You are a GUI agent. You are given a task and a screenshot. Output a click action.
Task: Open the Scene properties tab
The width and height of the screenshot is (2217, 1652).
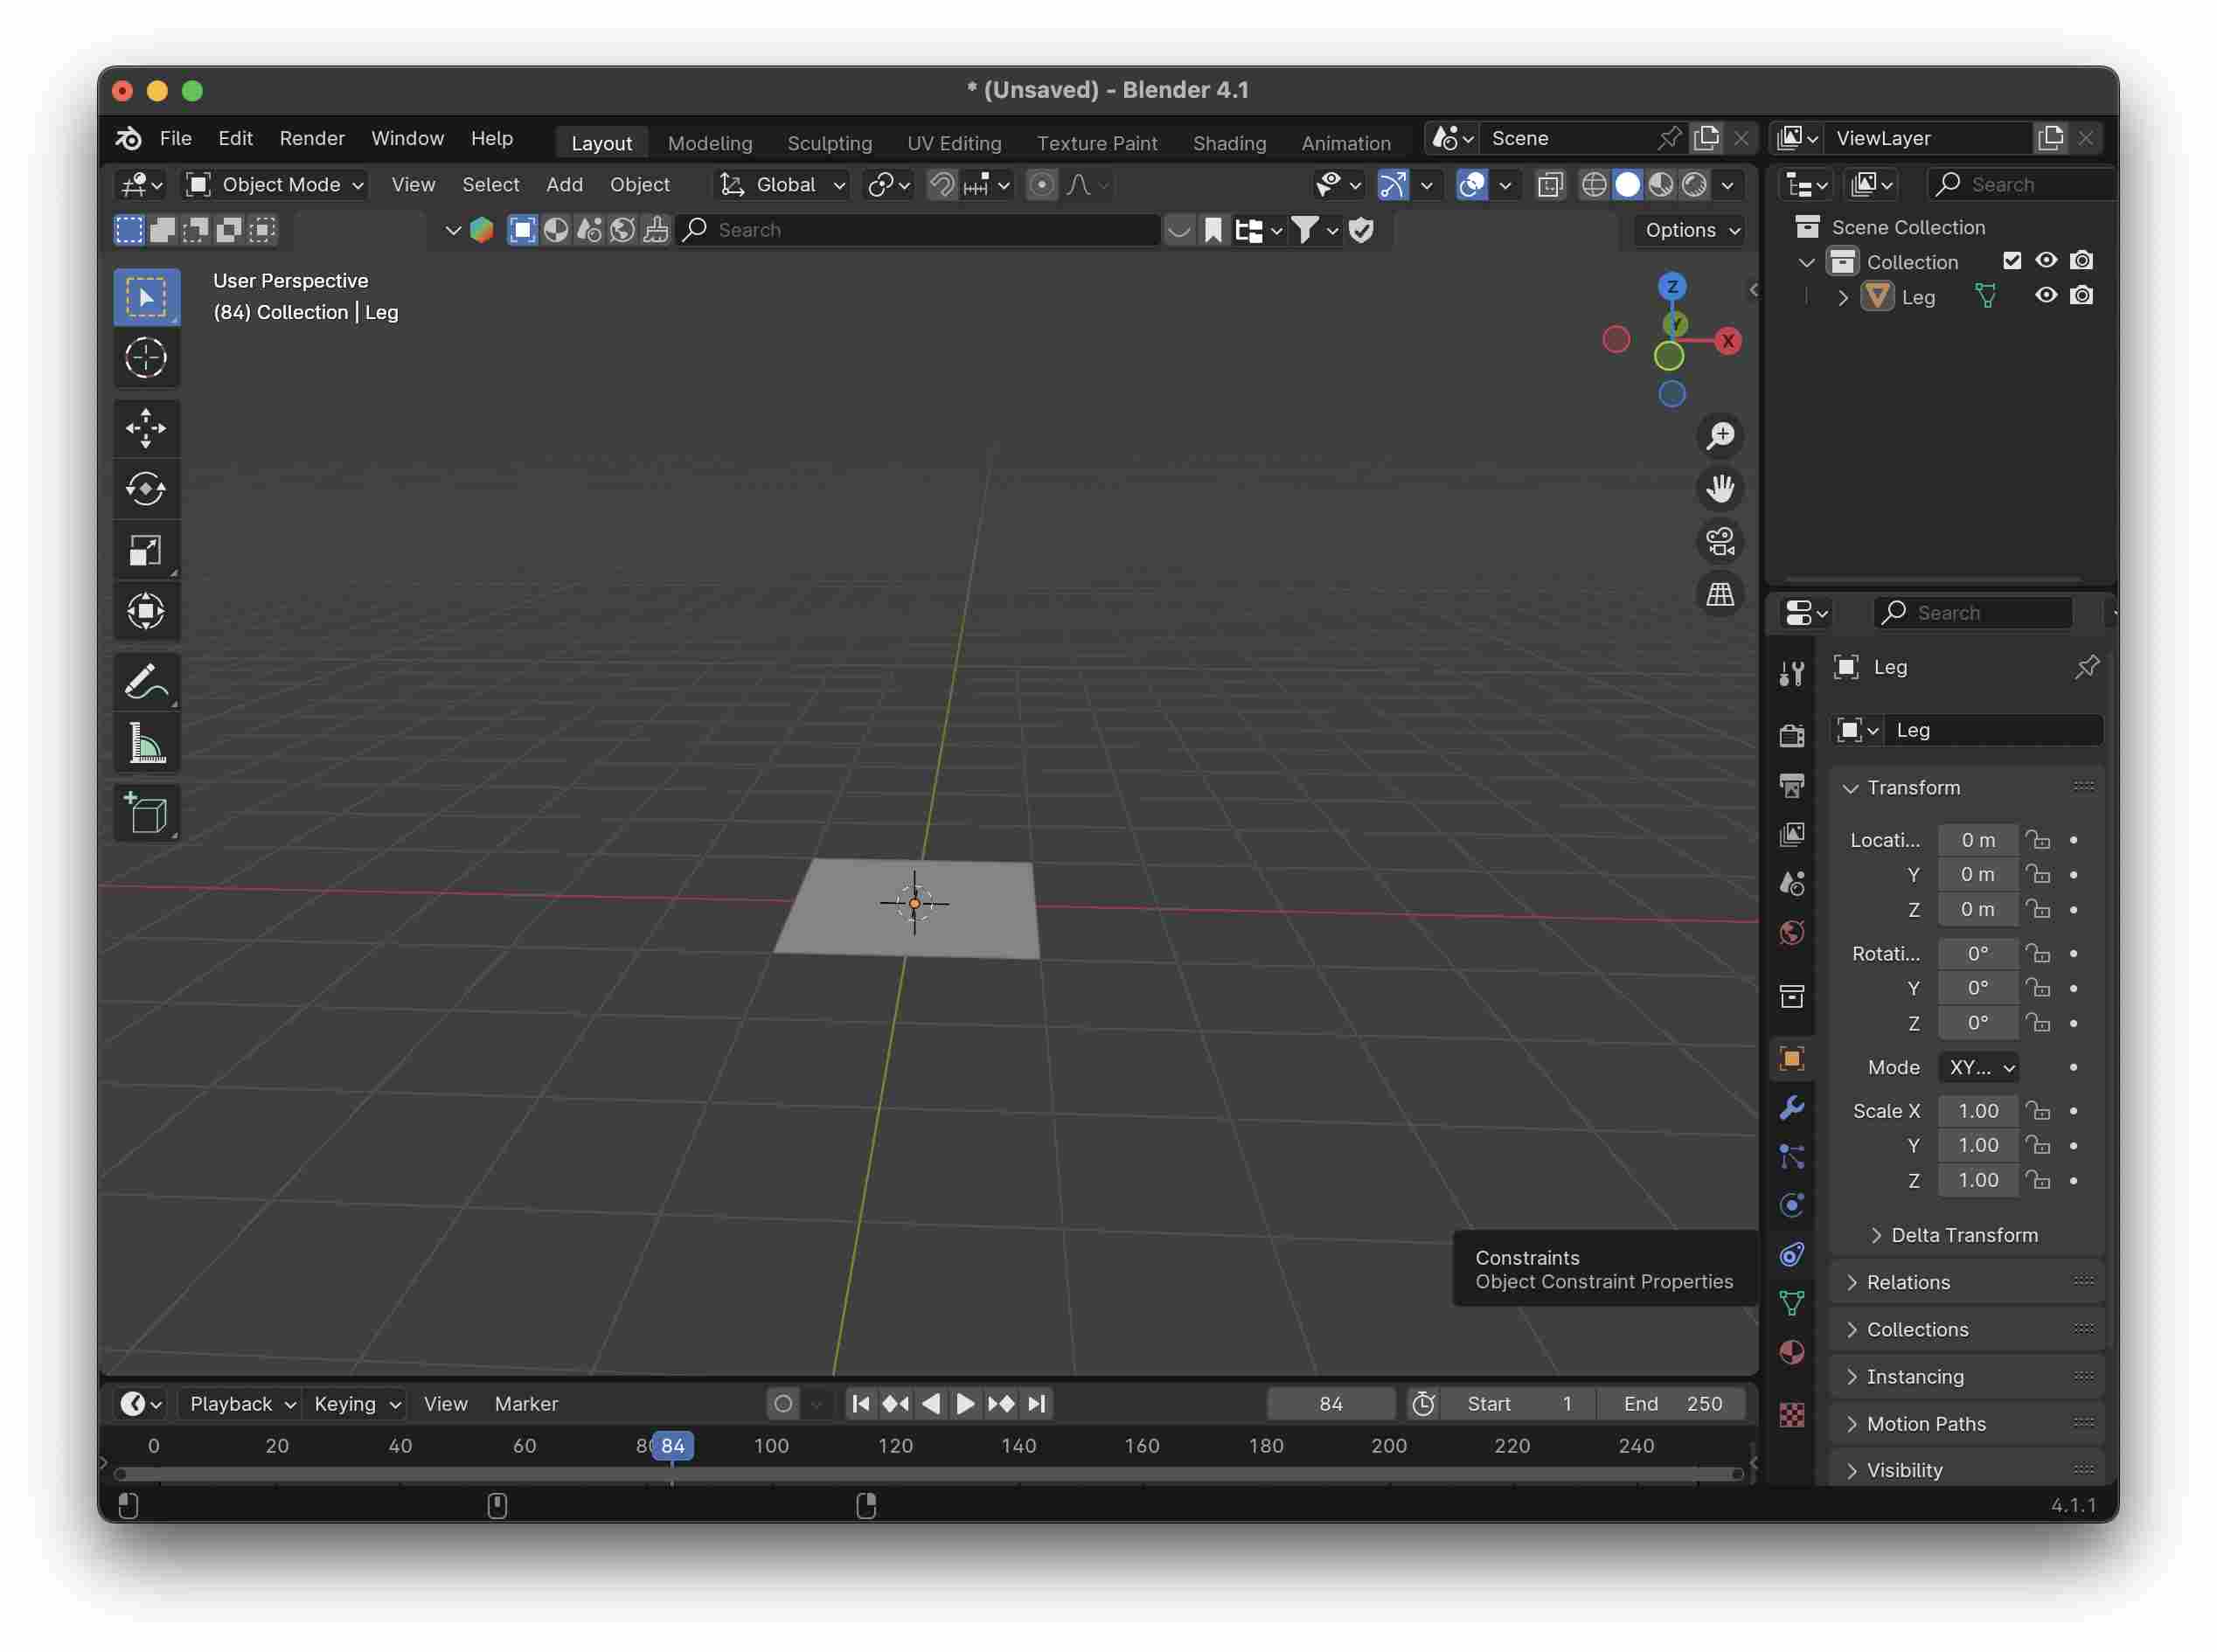pos(1792,883)
